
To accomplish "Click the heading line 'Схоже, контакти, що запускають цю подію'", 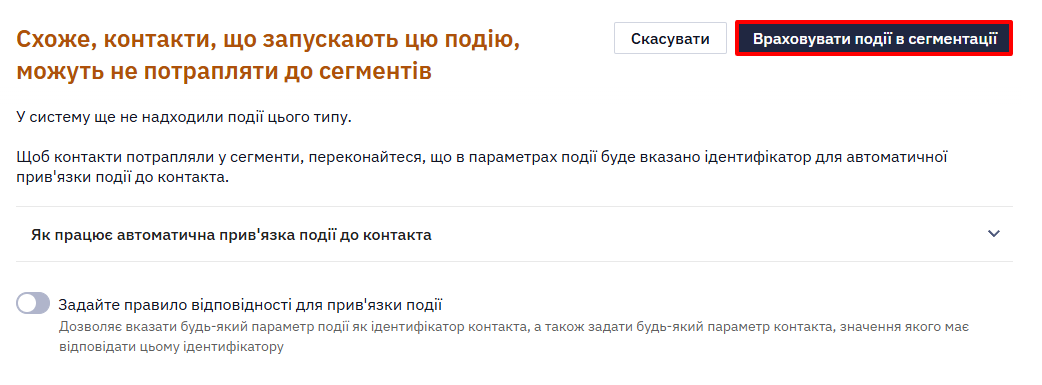I will point(268,40).
